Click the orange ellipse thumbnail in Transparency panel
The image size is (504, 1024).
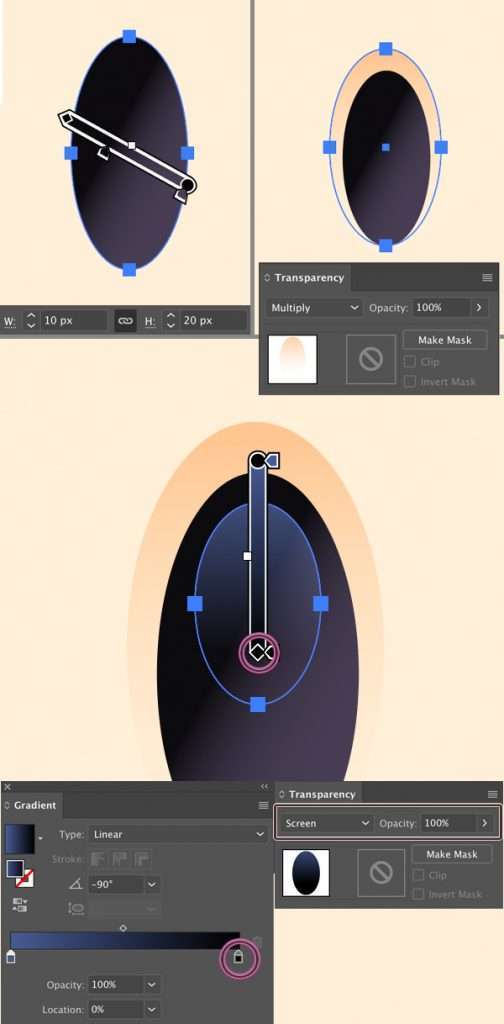[292, 360]
